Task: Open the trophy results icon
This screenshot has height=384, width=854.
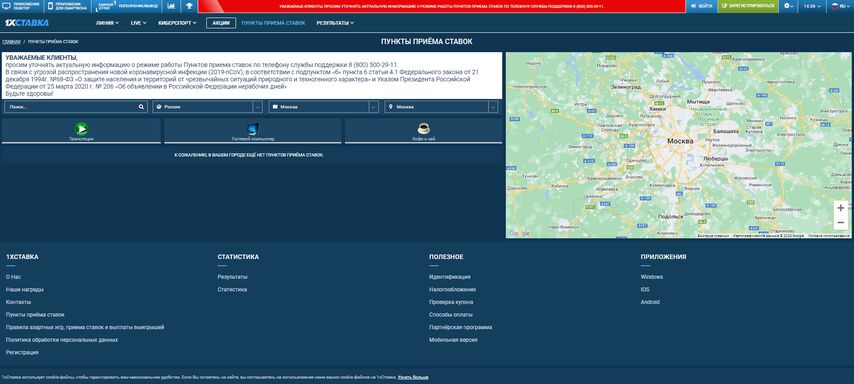Action: [x=189, y=6]
